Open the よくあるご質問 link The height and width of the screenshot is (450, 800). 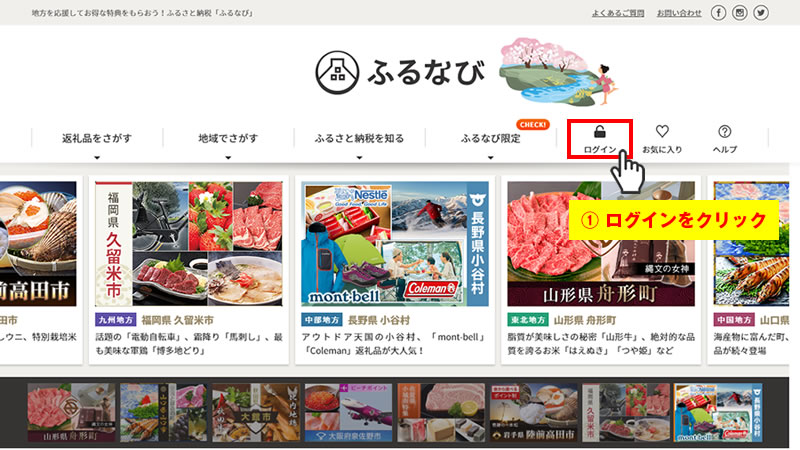point(618,13)
